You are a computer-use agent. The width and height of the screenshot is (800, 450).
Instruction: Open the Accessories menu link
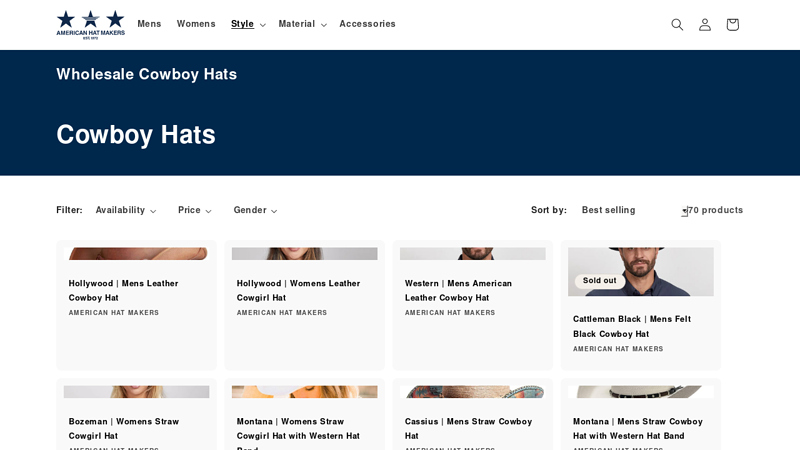coord(367,24)
